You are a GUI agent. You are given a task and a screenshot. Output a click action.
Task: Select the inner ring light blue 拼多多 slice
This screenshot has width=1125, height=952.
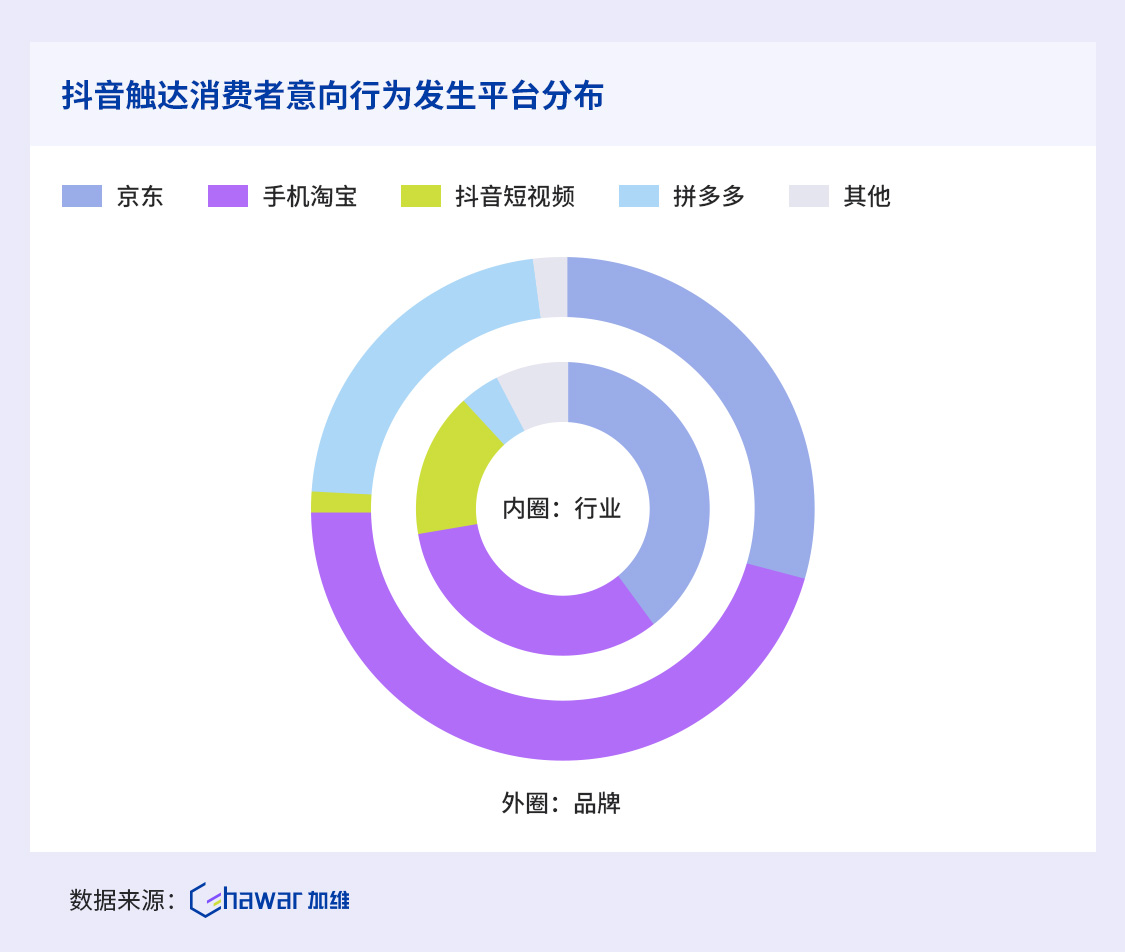pos(495,409)
